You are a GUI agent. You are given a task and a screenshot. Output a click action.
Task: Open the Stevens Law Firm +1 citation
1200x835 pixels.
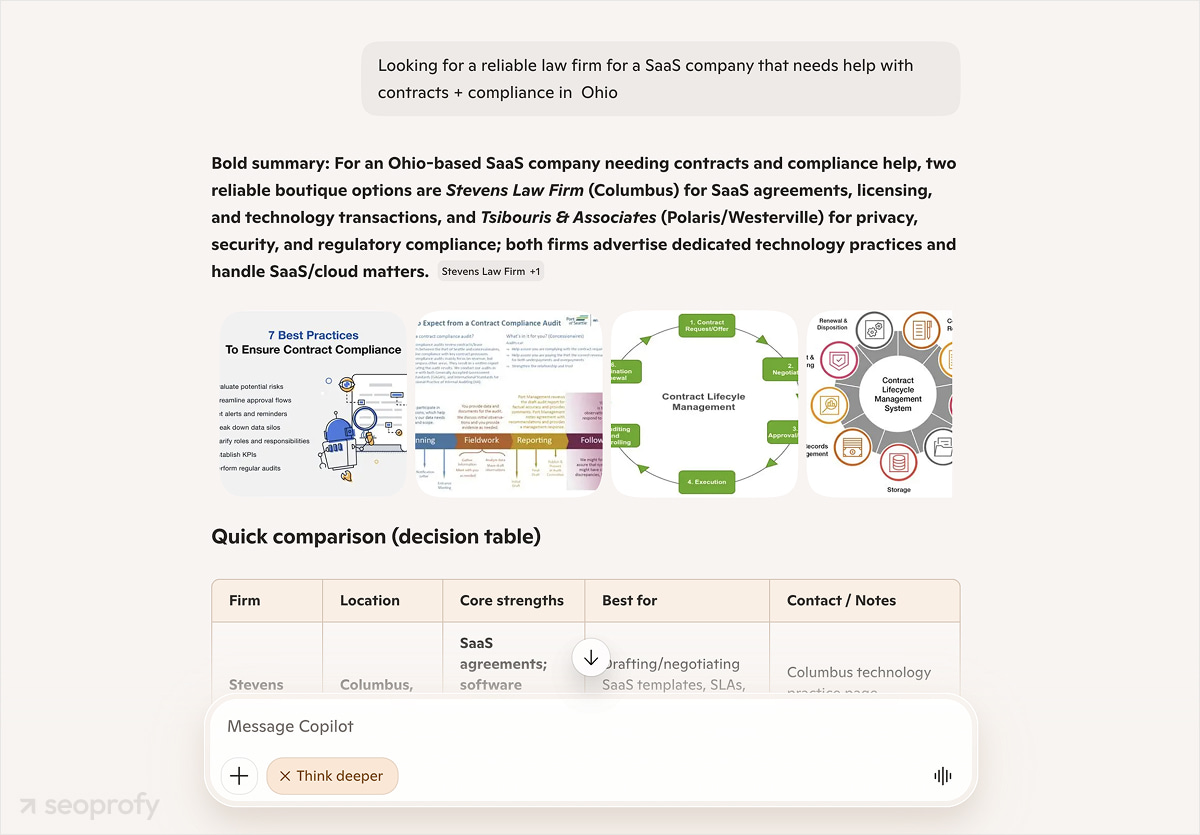[x=491, y=271]
